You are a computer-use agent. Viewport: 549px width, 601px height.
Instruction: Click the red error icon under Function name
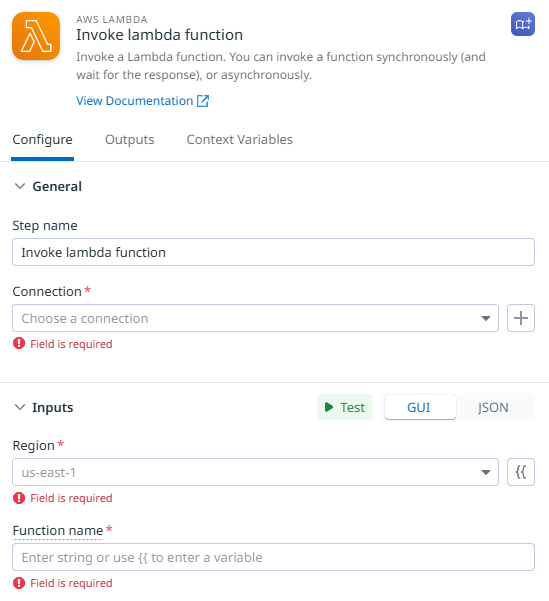(19, 583)
